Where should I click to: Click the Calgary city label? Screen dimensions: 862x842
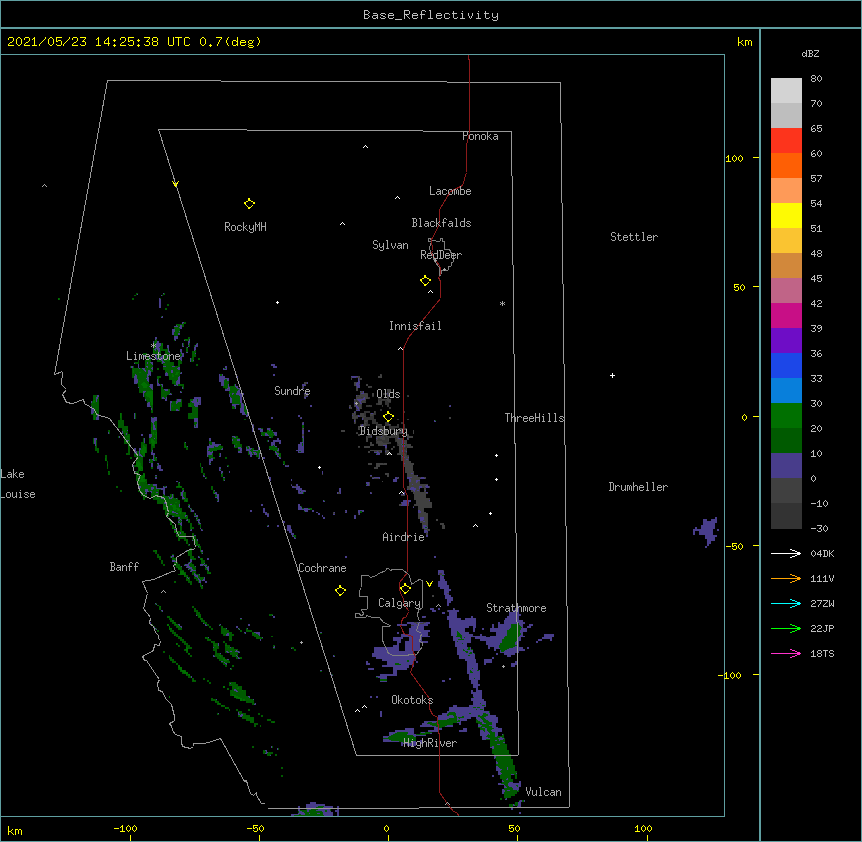pos(400,603)
